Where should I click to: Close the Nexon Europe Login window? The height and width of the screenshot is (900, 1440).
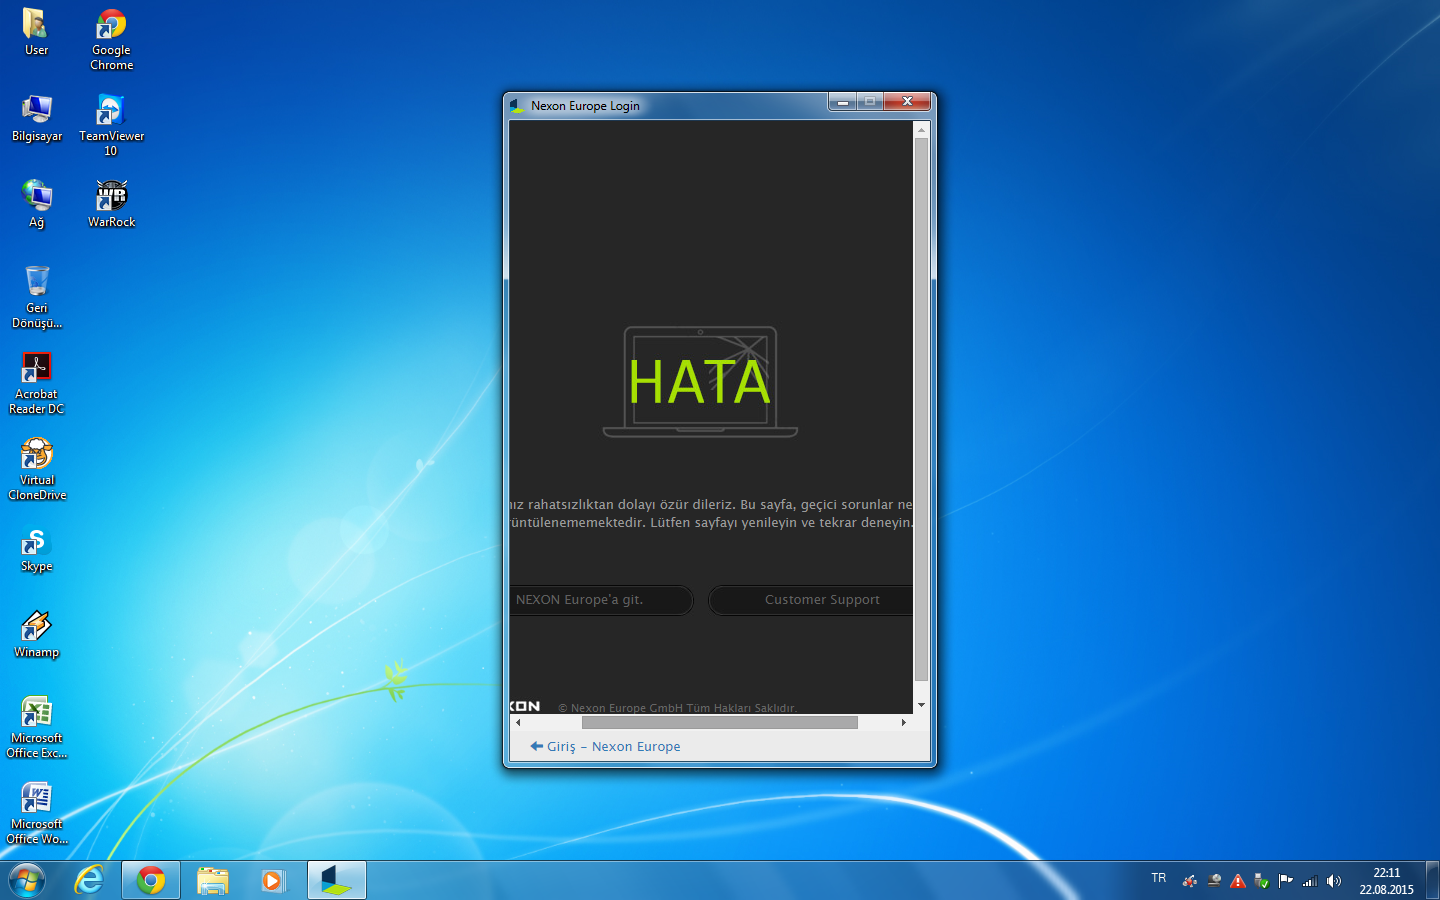tap(908, 102)
